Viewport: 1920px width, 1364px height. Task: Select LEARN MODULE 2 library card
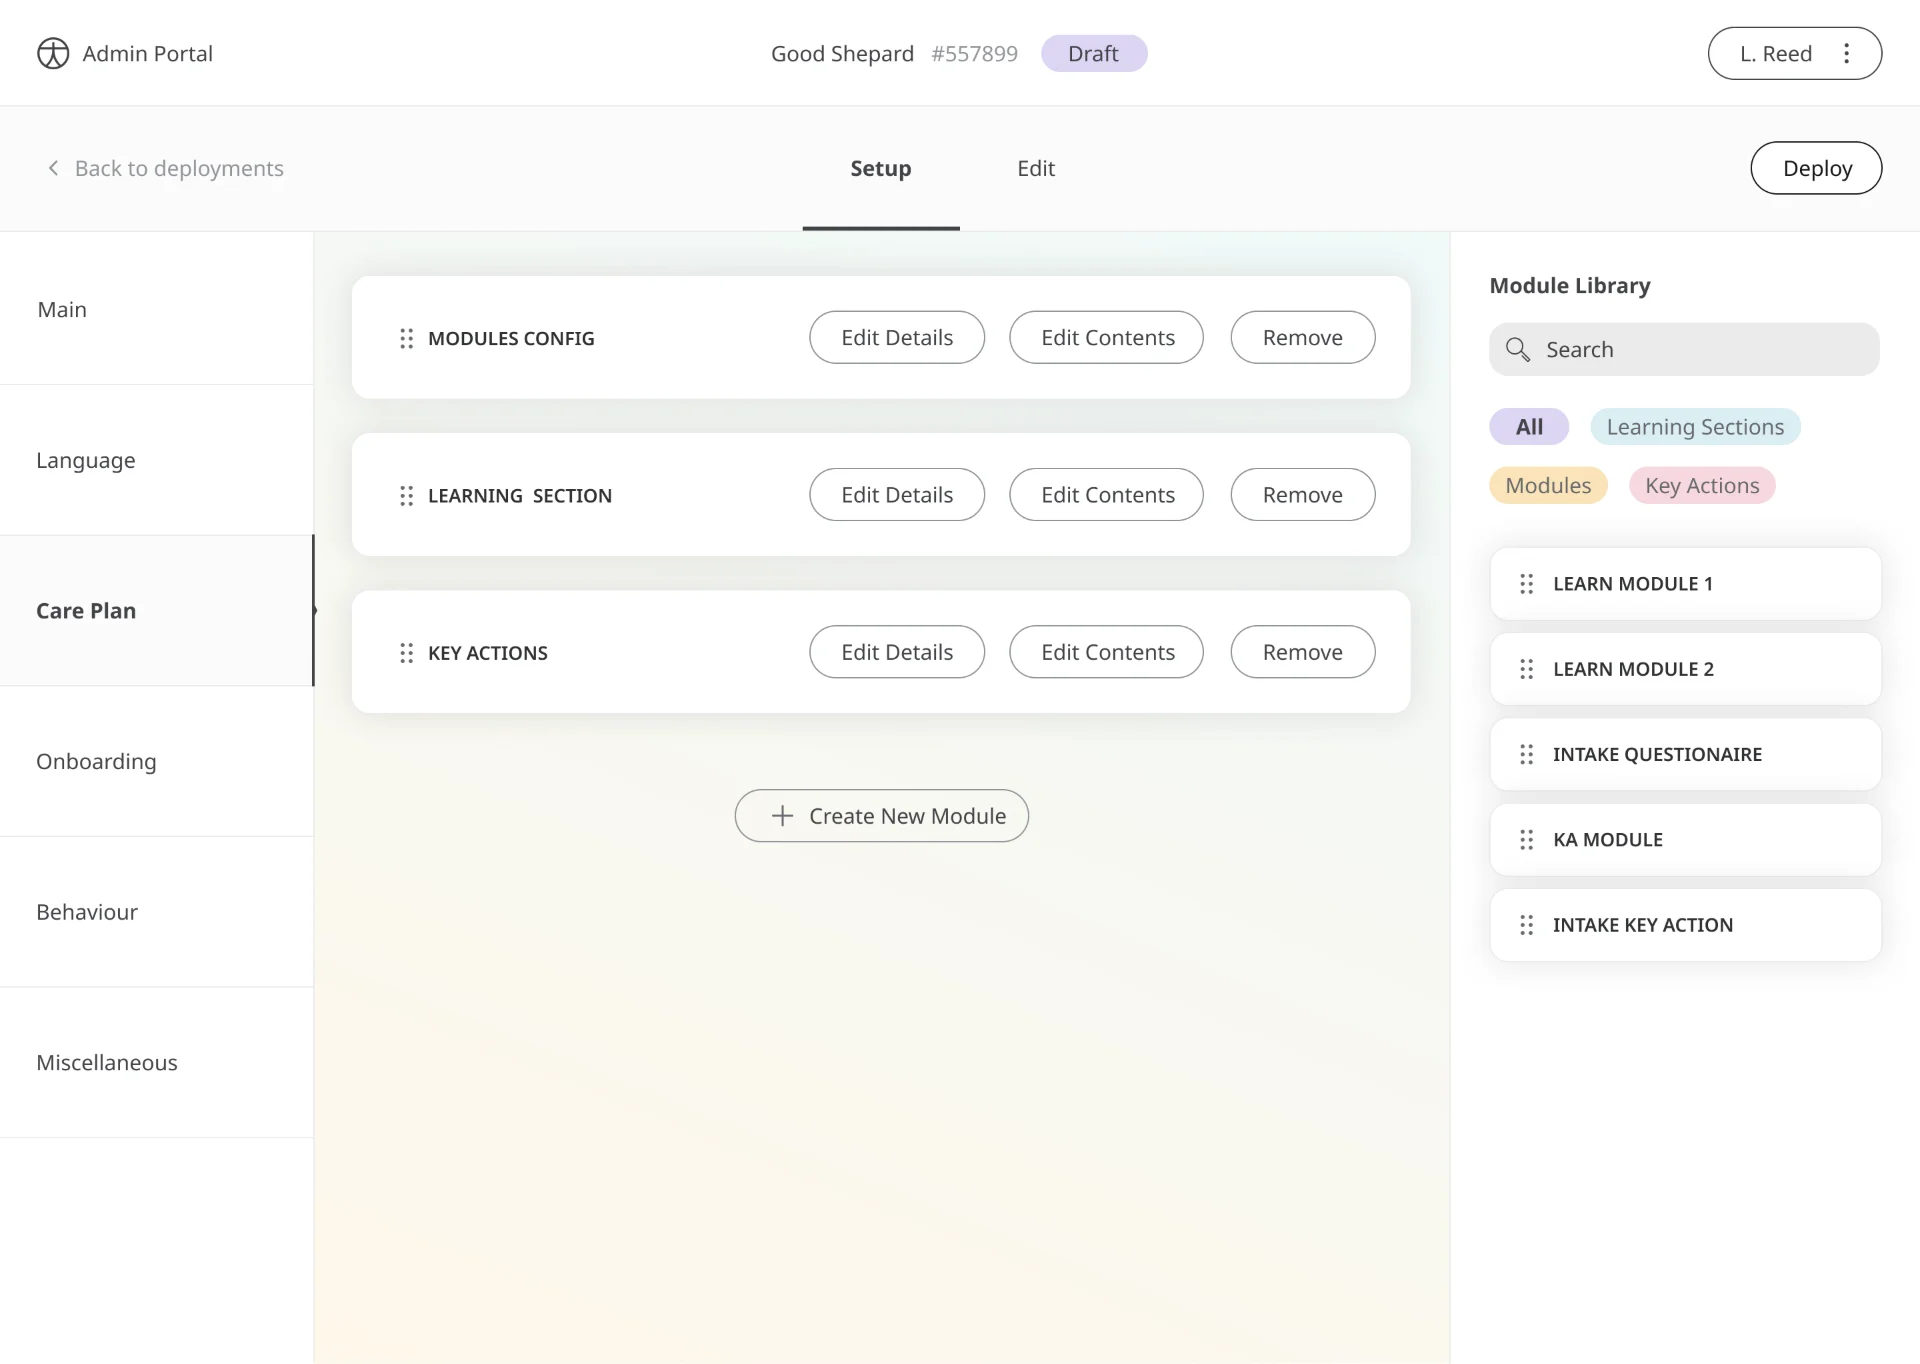pos(1685,669)
